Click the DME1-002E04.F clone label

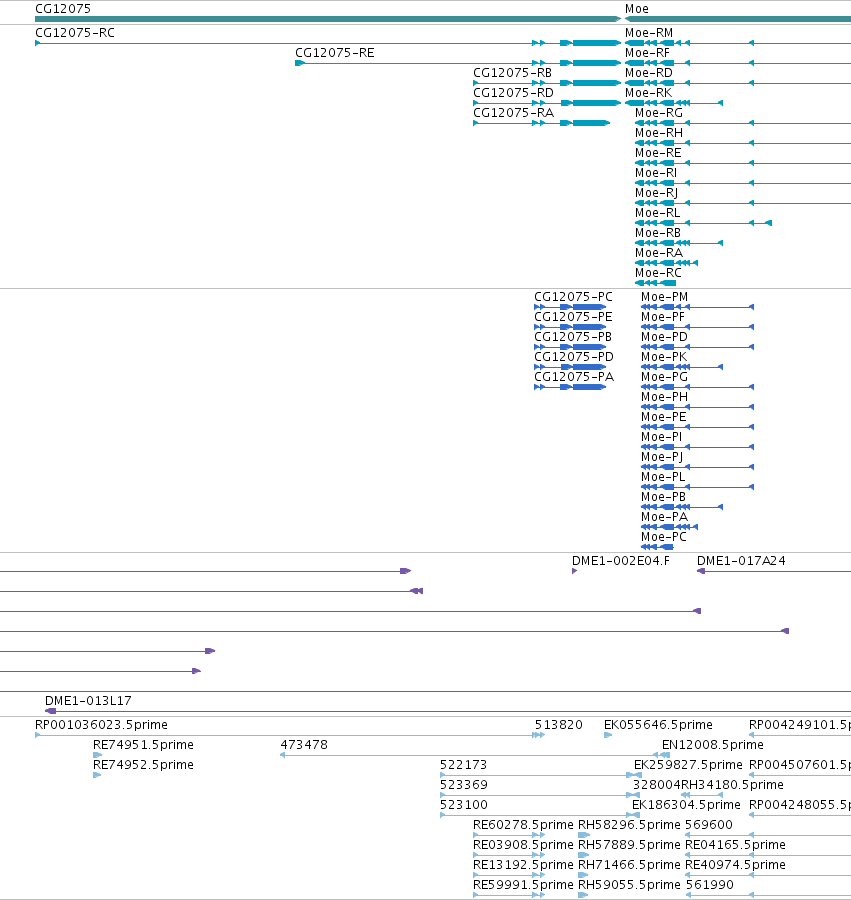pyautogui.click(x=621, y=561)
